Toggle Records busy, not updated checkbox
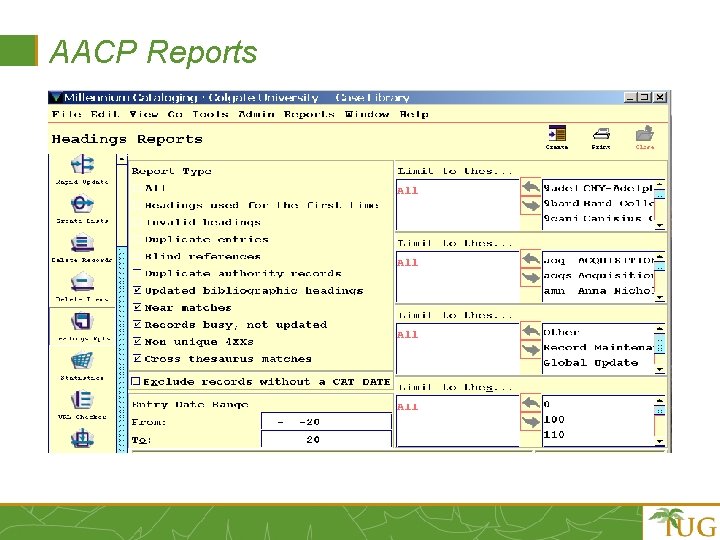720x540 pixels. point(137,325)
